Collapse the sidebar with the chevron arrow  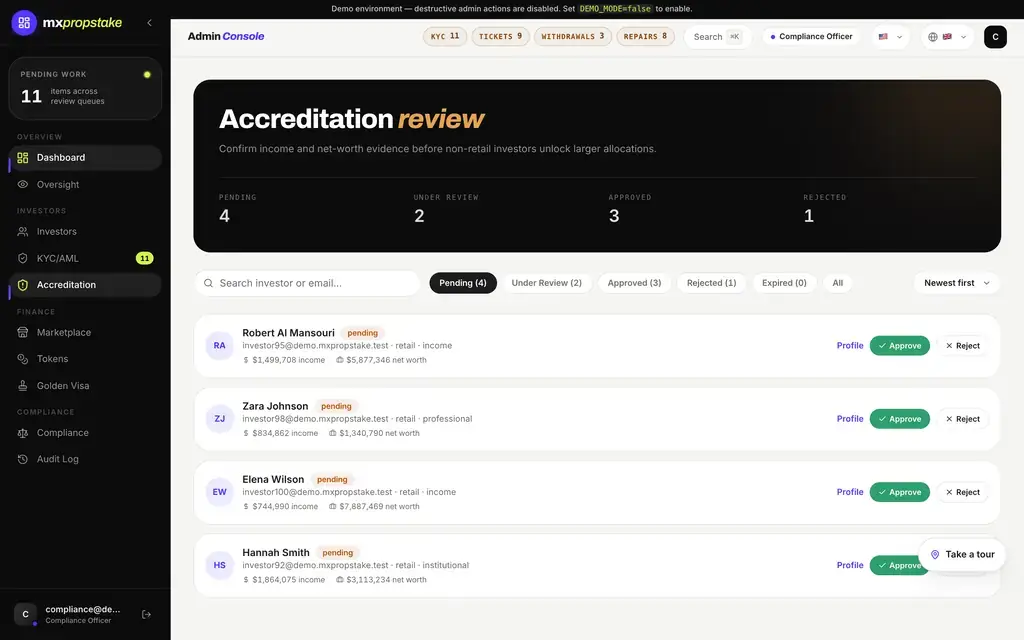point(150,23)
